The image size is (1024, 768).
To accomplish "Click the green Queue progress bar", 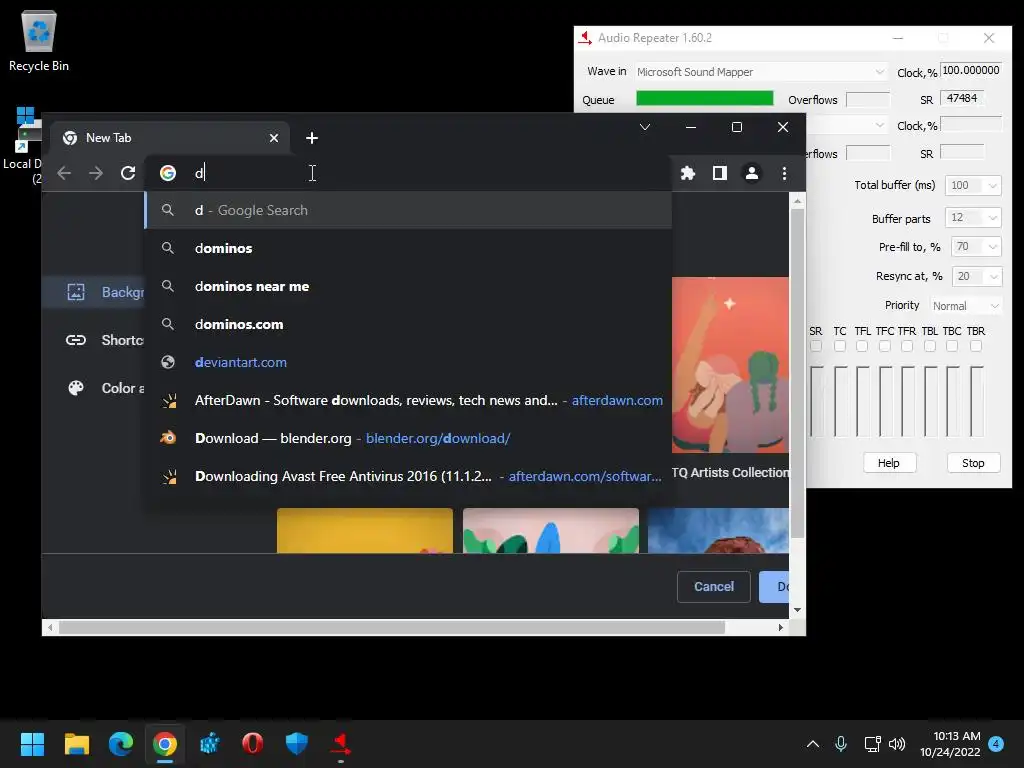I will pyautogui.click(x=705, y=99).
